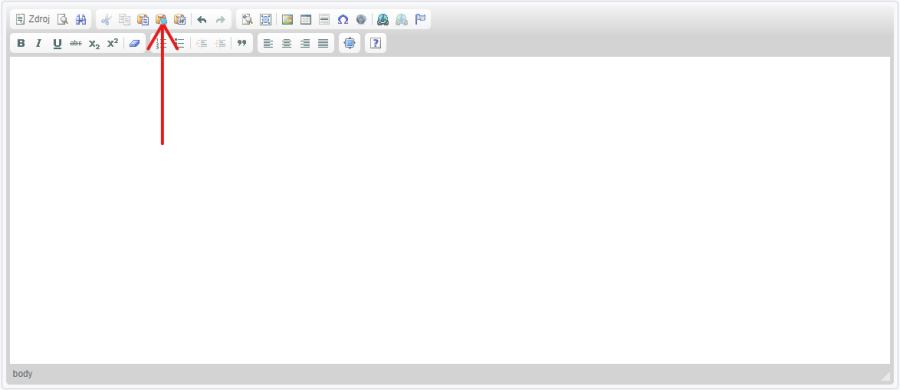Apply Block Quote formatting

tap(242, 43)
